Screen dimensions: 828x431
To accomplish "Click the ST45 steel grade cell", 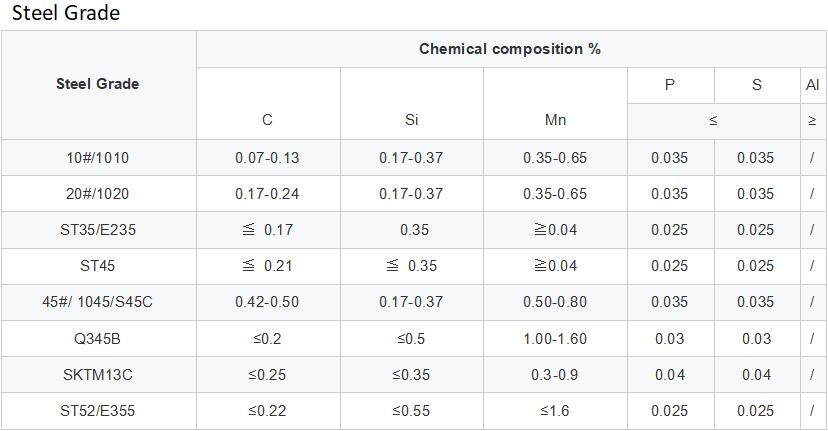I will click(x=98, y=266).
